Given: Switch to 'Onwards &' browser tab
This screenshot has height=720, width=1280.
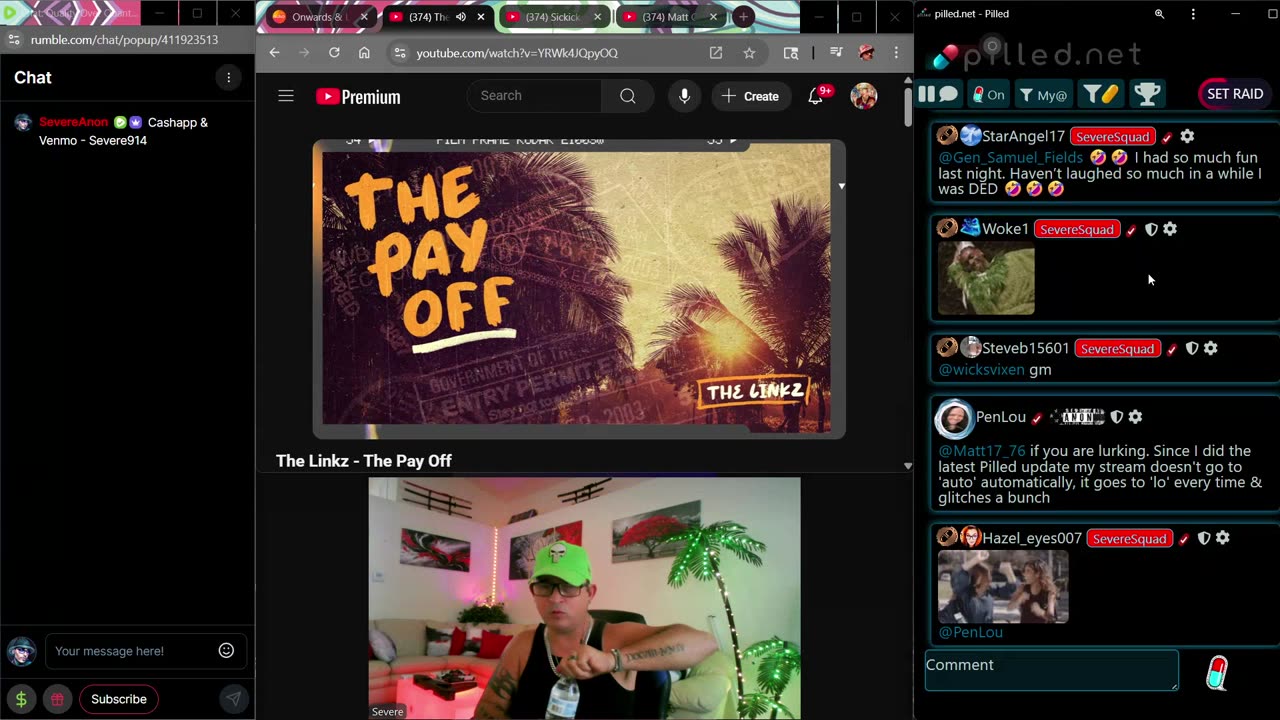Looking at the screenshot, I should click(x=319, y=17).
